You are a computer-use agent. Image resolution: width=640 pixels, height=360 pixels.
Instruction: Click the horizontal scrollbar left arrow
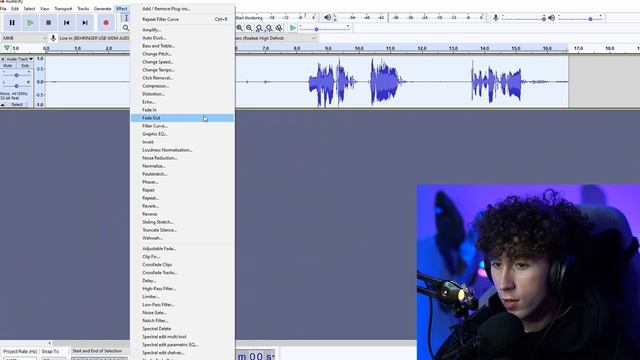click(50, 343)
